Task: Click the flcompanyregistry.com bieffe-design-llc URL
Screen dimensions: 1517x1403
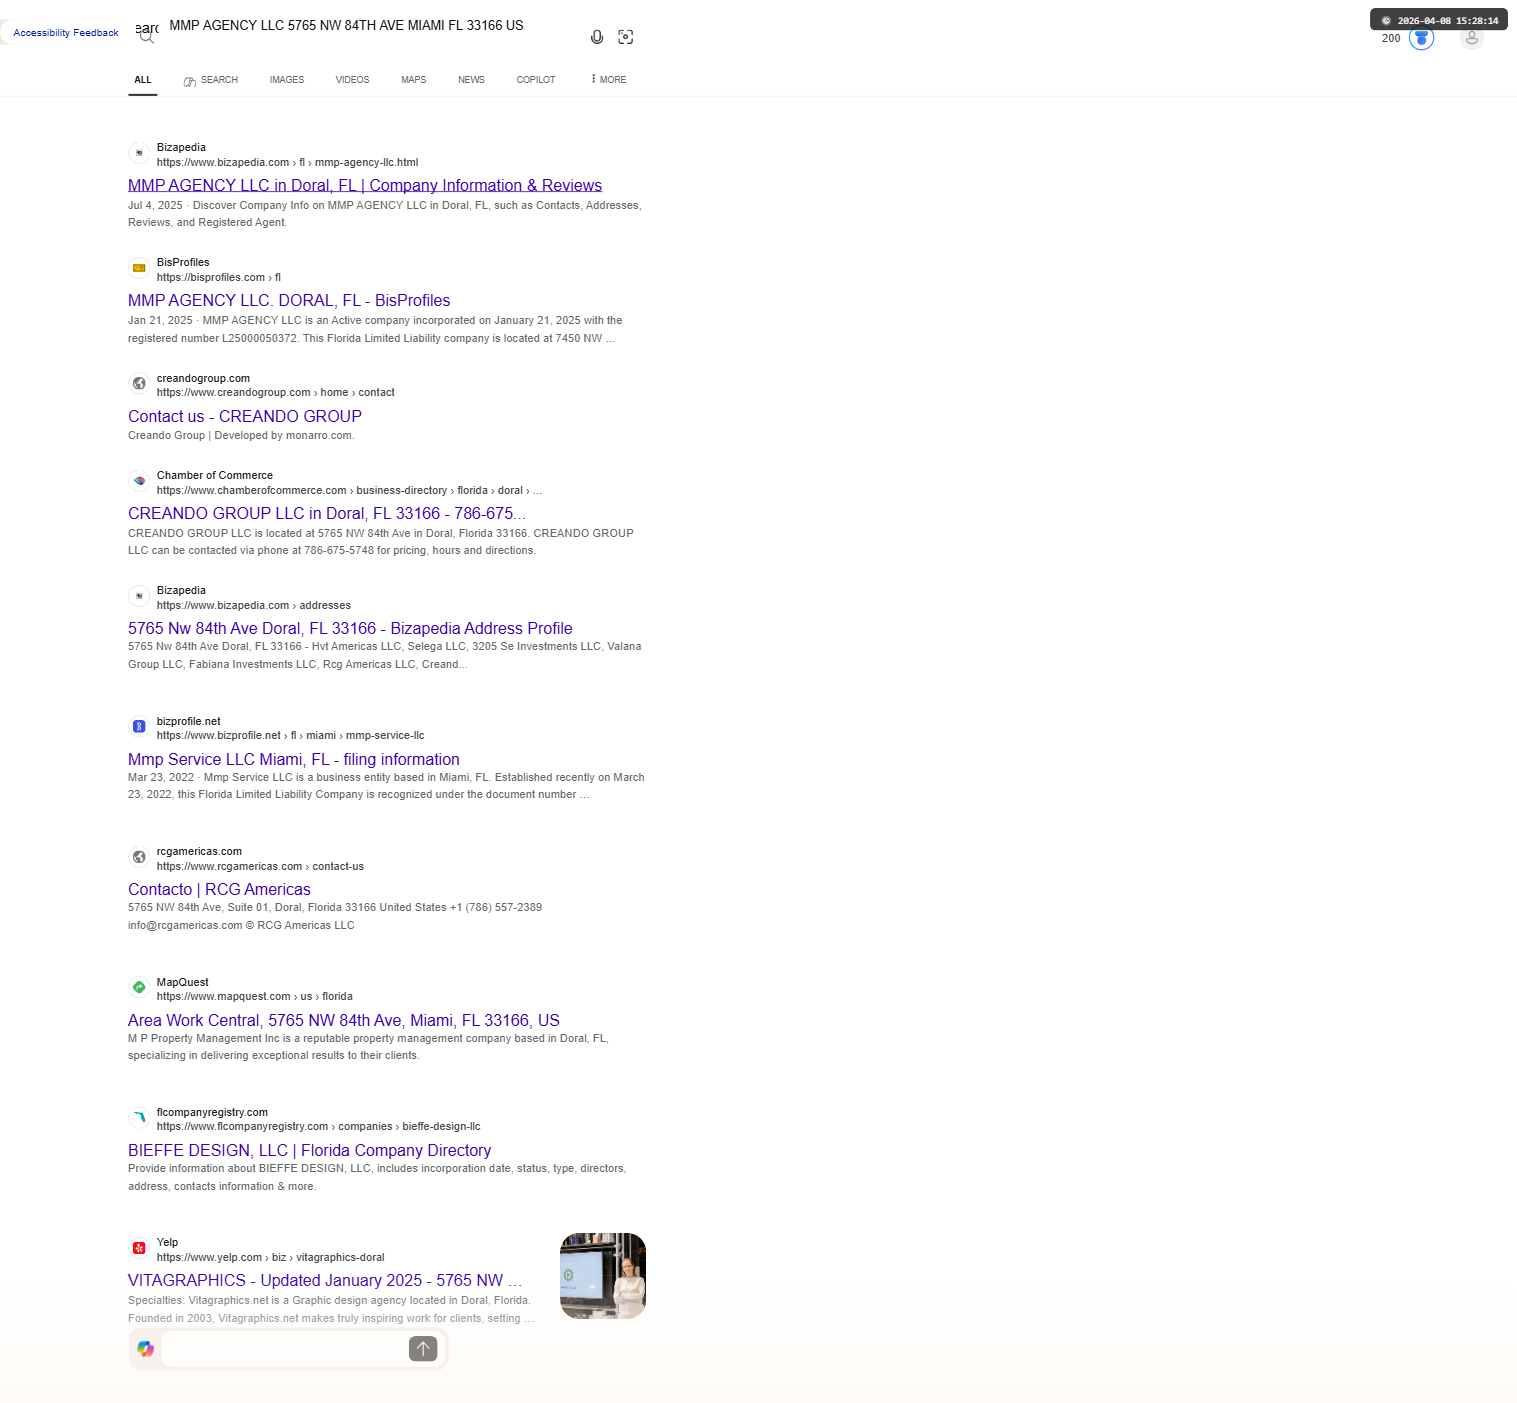Action: [x=319, y=1127]
